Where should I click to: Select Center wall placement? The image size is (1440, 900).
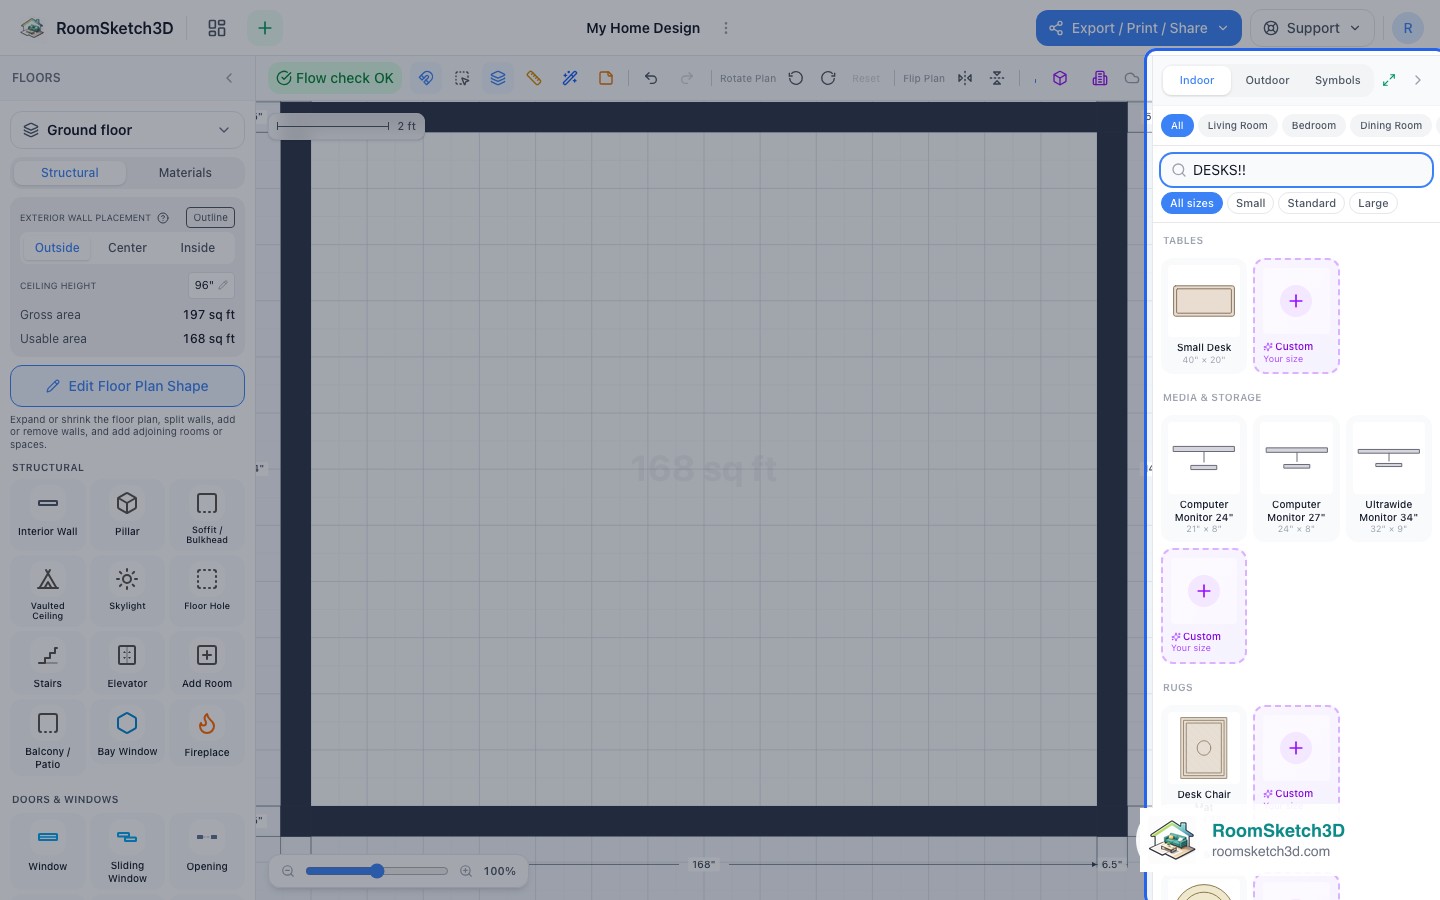127,248
